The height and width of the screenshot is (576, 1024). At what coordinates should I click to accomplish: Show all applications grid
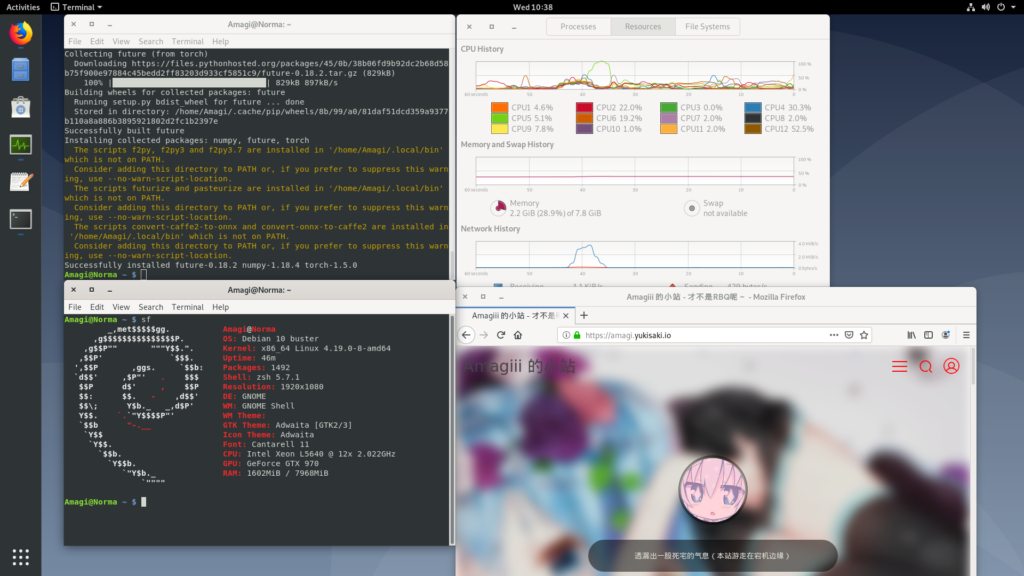(x=20, y=557)
